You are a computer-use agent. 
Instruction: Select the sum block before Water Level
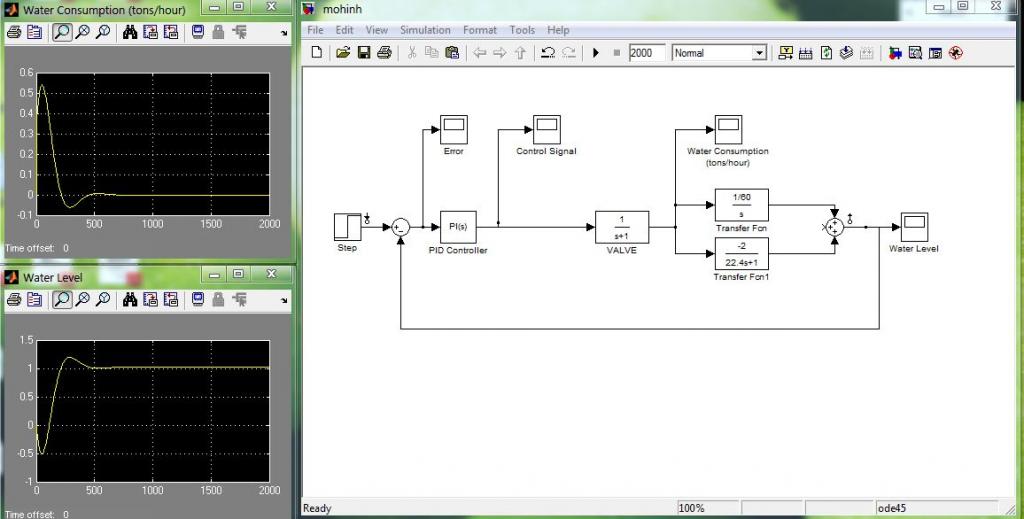(835, 227)
